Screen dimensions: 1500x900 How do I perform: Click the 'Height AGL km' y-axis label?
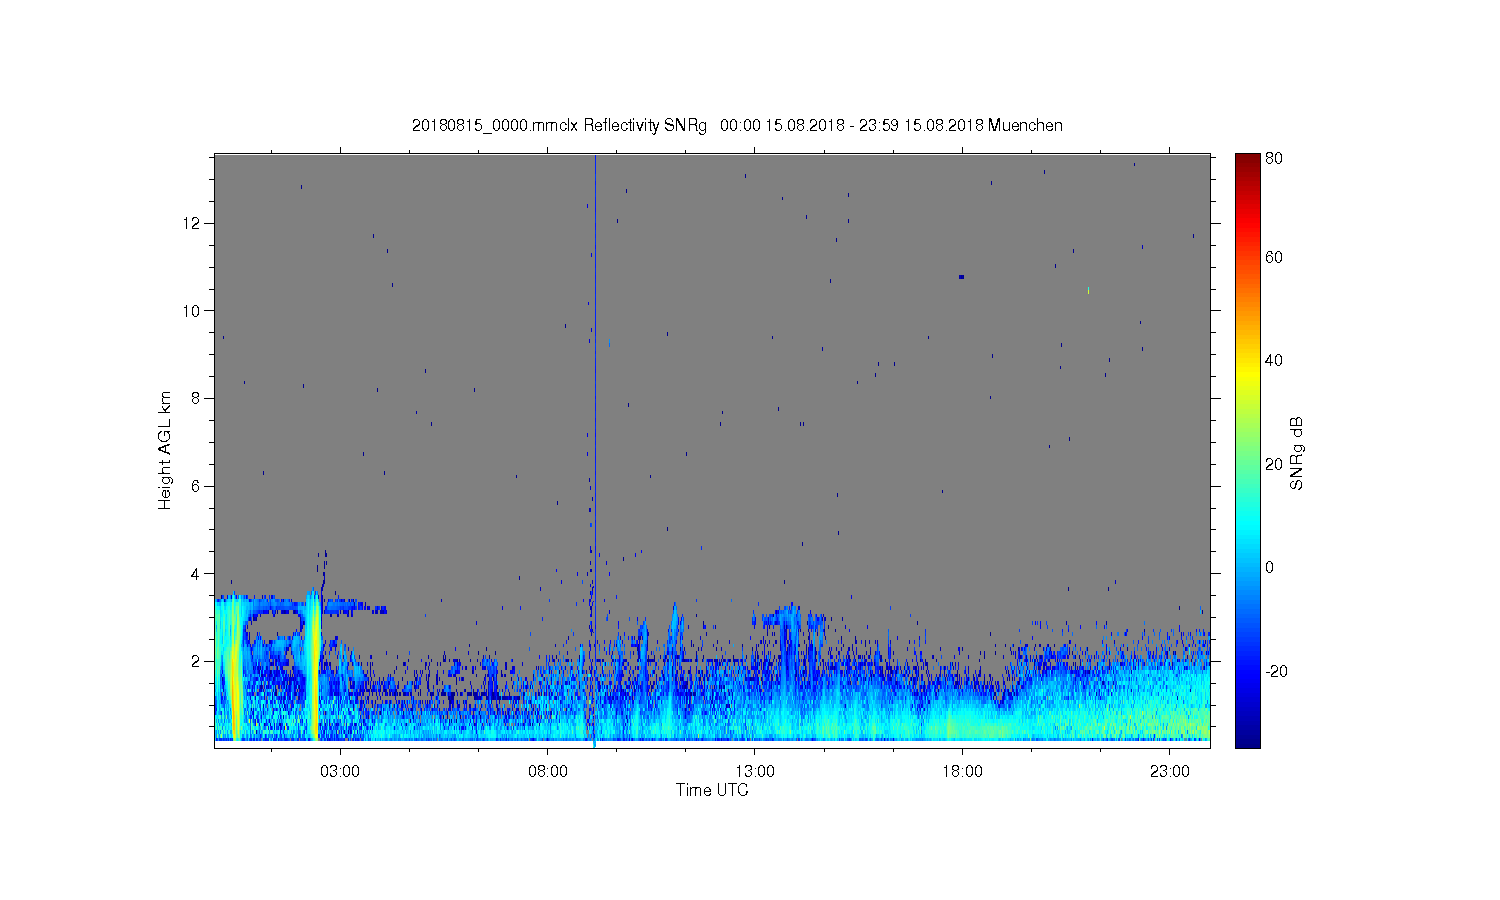click(x=165, y=450)
